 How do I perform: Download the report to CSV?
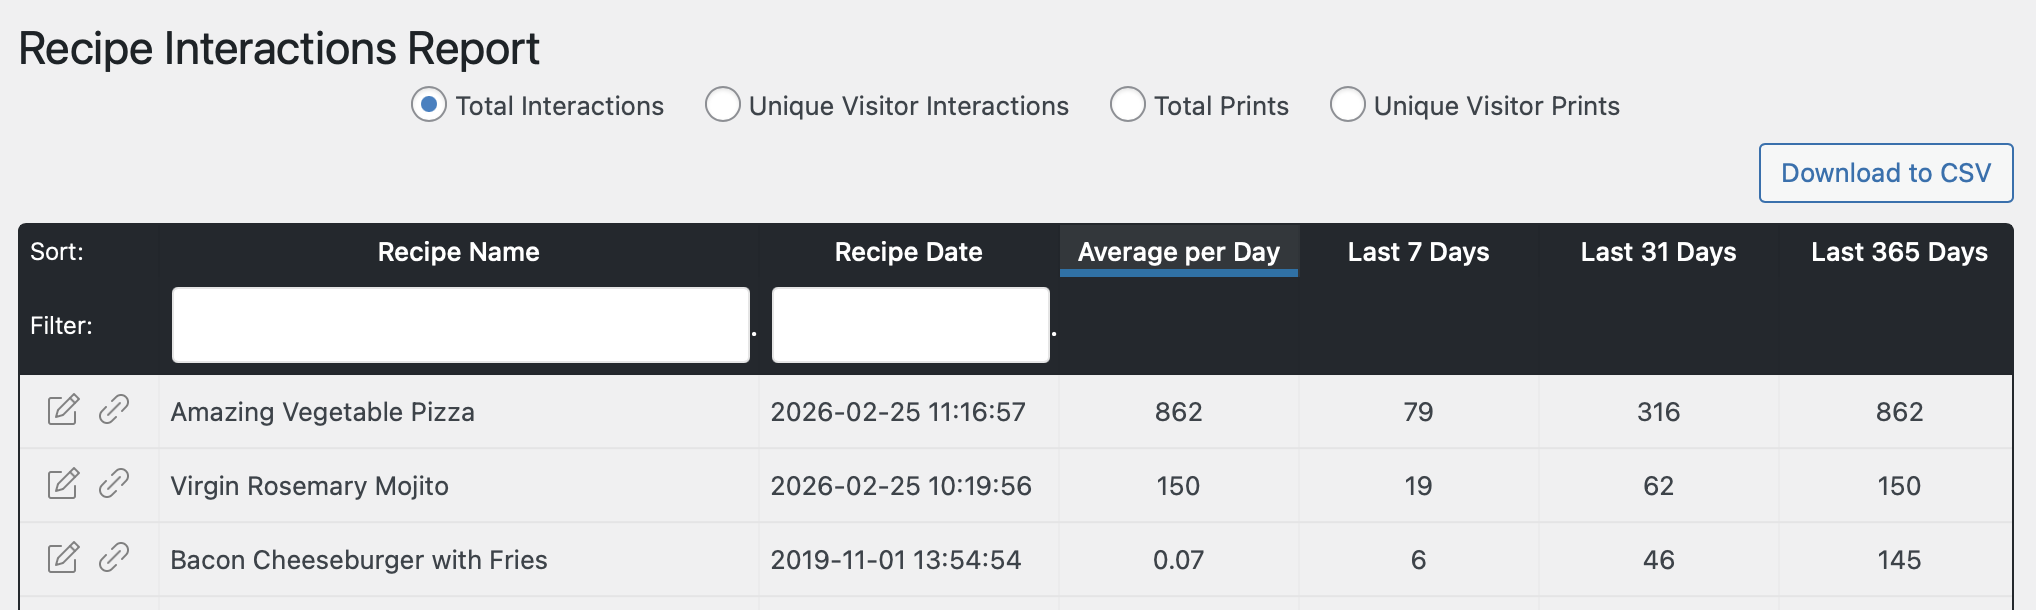coord(1885,173)
